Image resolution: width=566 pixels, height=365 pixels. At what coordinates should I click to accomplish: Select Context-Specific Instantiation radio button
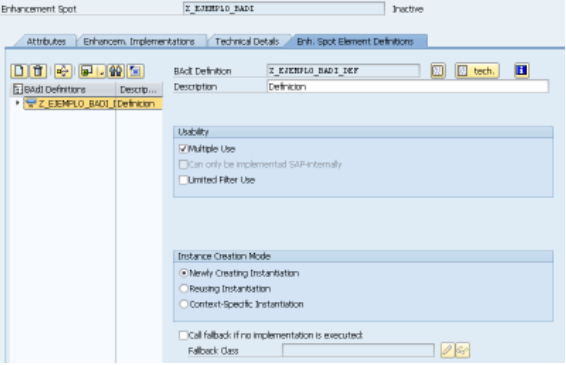pyautogui.click(x=183, y=304)
